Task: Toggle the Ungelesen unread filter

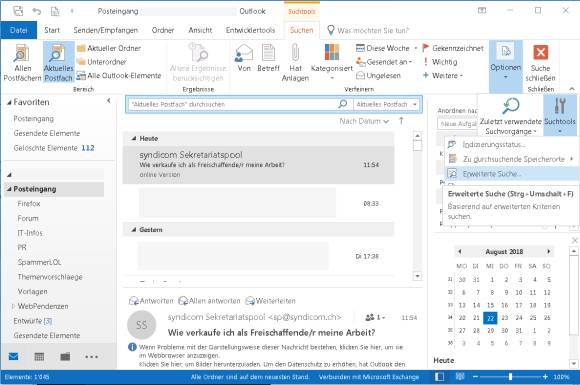Action: point(378,75)
